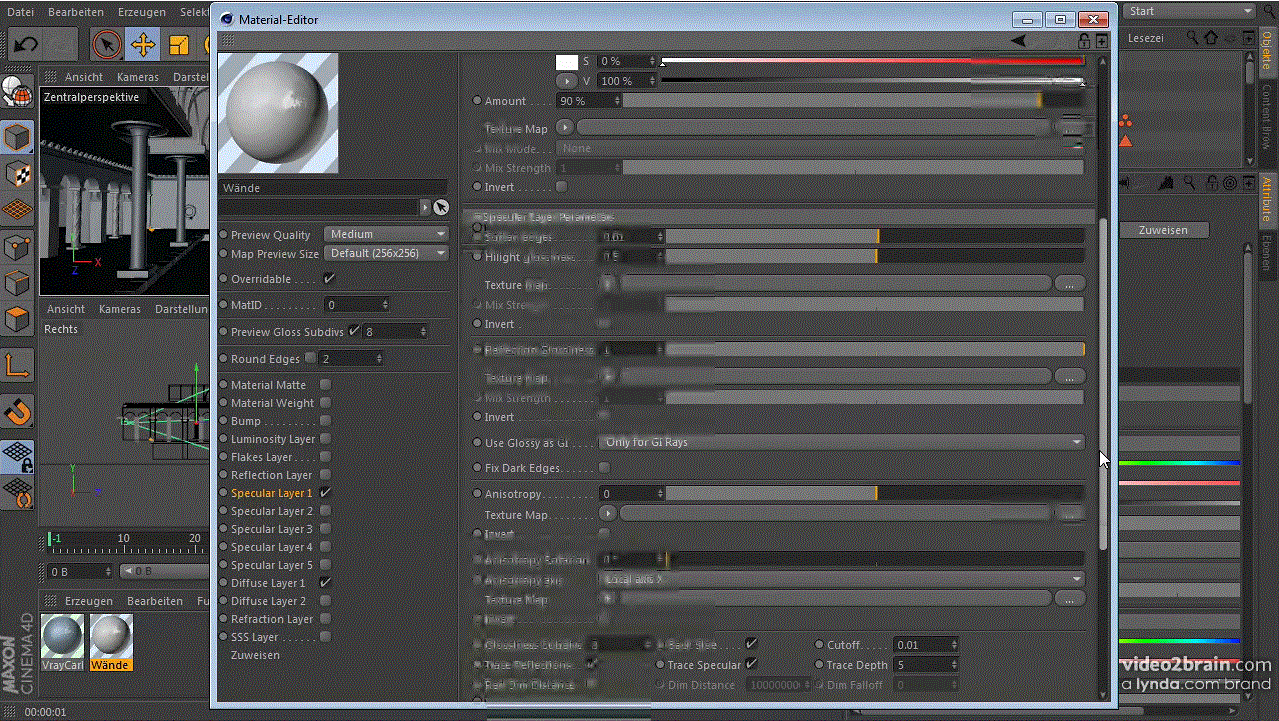Screen dimensions: 1279x721
Task: Select Zuweisen in the material channel list
Action: pos(255,655)
